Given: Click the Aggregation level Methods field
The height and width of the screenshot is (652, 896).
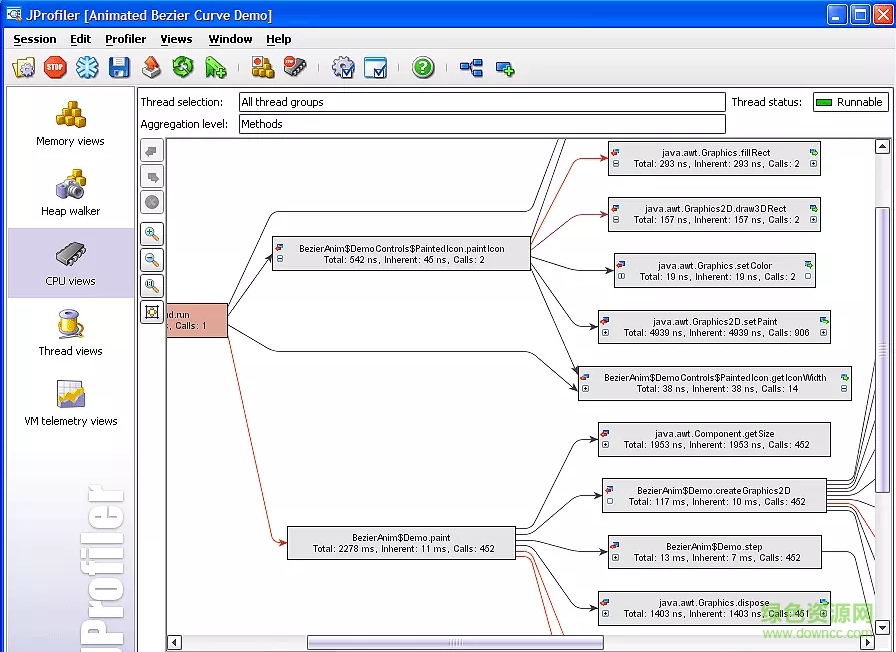Looking at the screenshot, I should pos(481,124).
